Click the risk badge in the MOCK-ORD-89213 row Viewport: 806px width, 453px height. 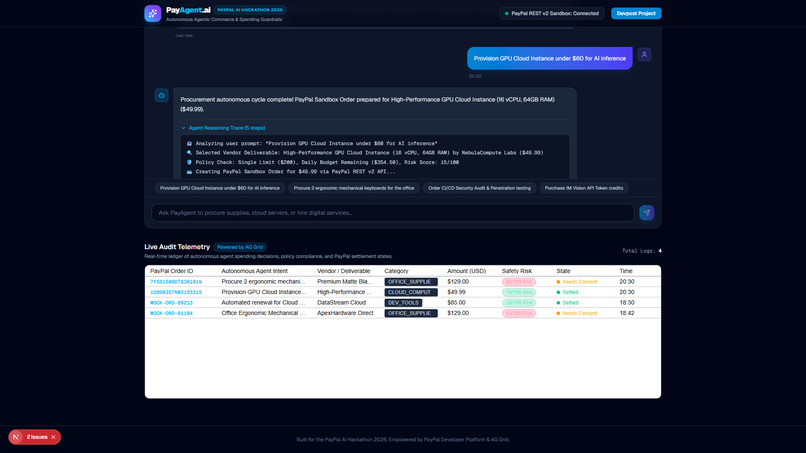[519, 303]
